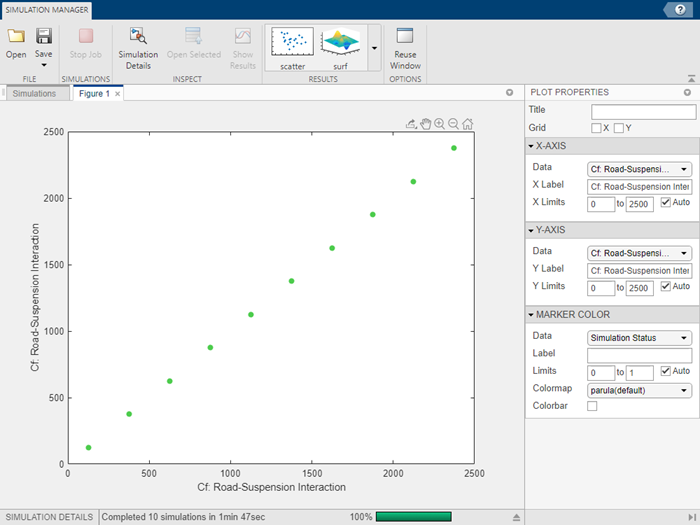
Task: Select the surf plot type
Action: pos(341,48)
